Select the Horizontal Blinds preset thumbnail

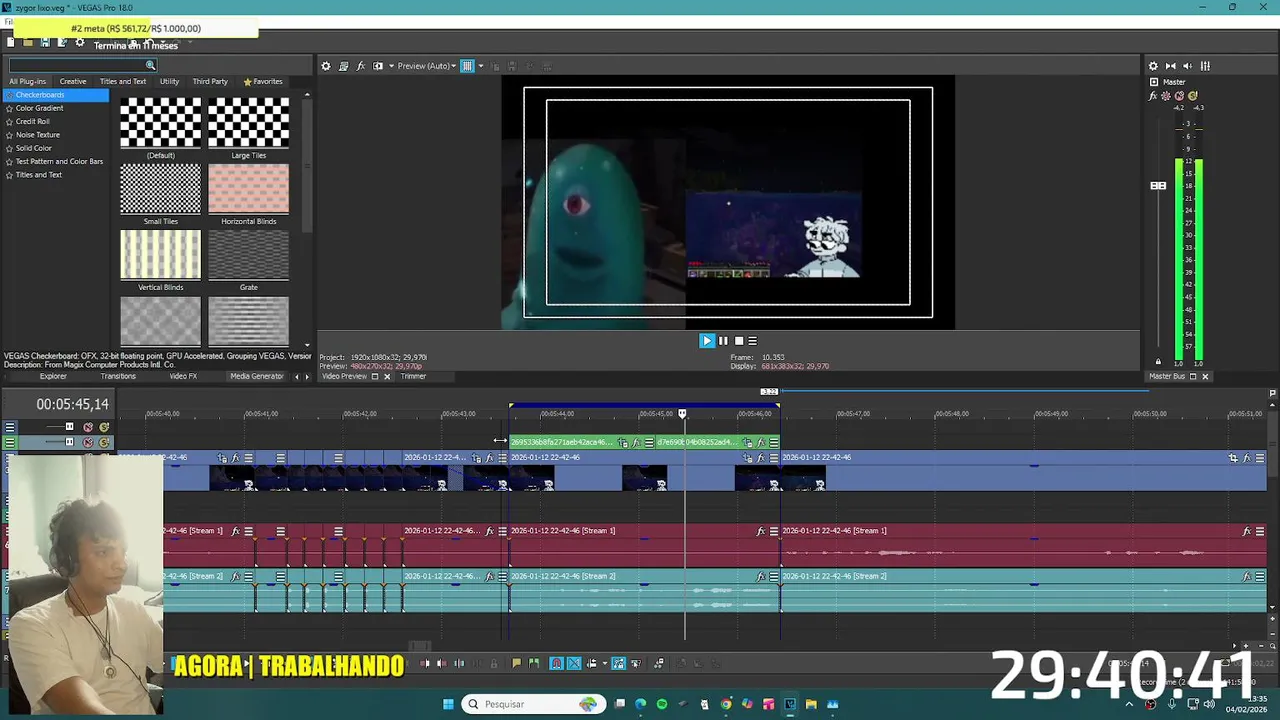pos(248,189)
